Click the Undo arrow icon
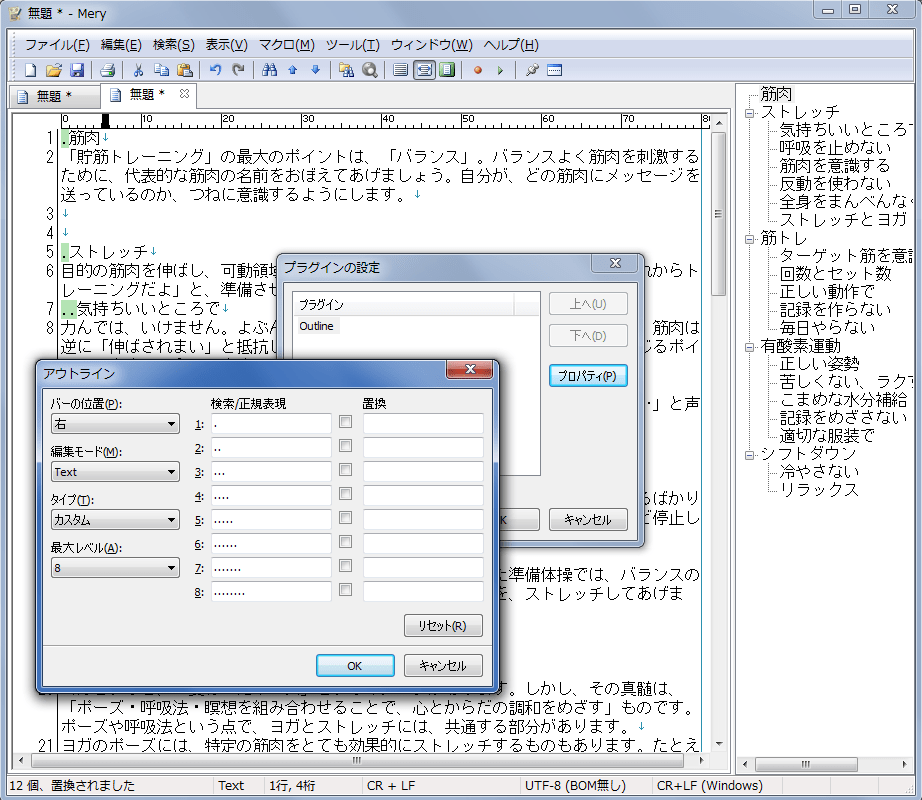 [x=215, y=70]
